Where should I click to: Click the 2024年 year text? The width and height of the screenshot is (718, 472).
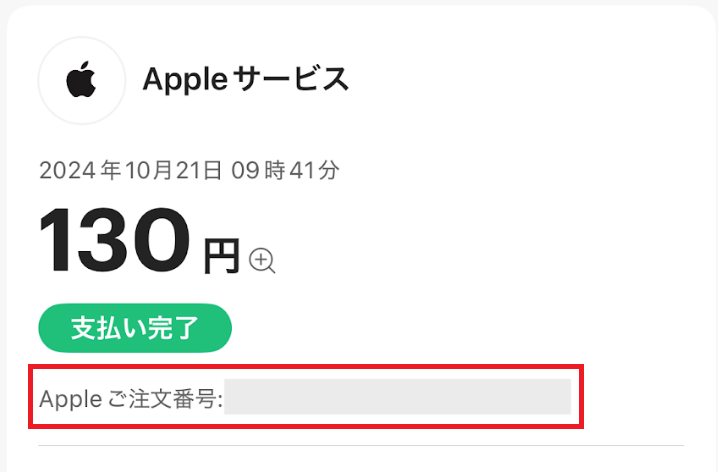click(x=69, y=170)
